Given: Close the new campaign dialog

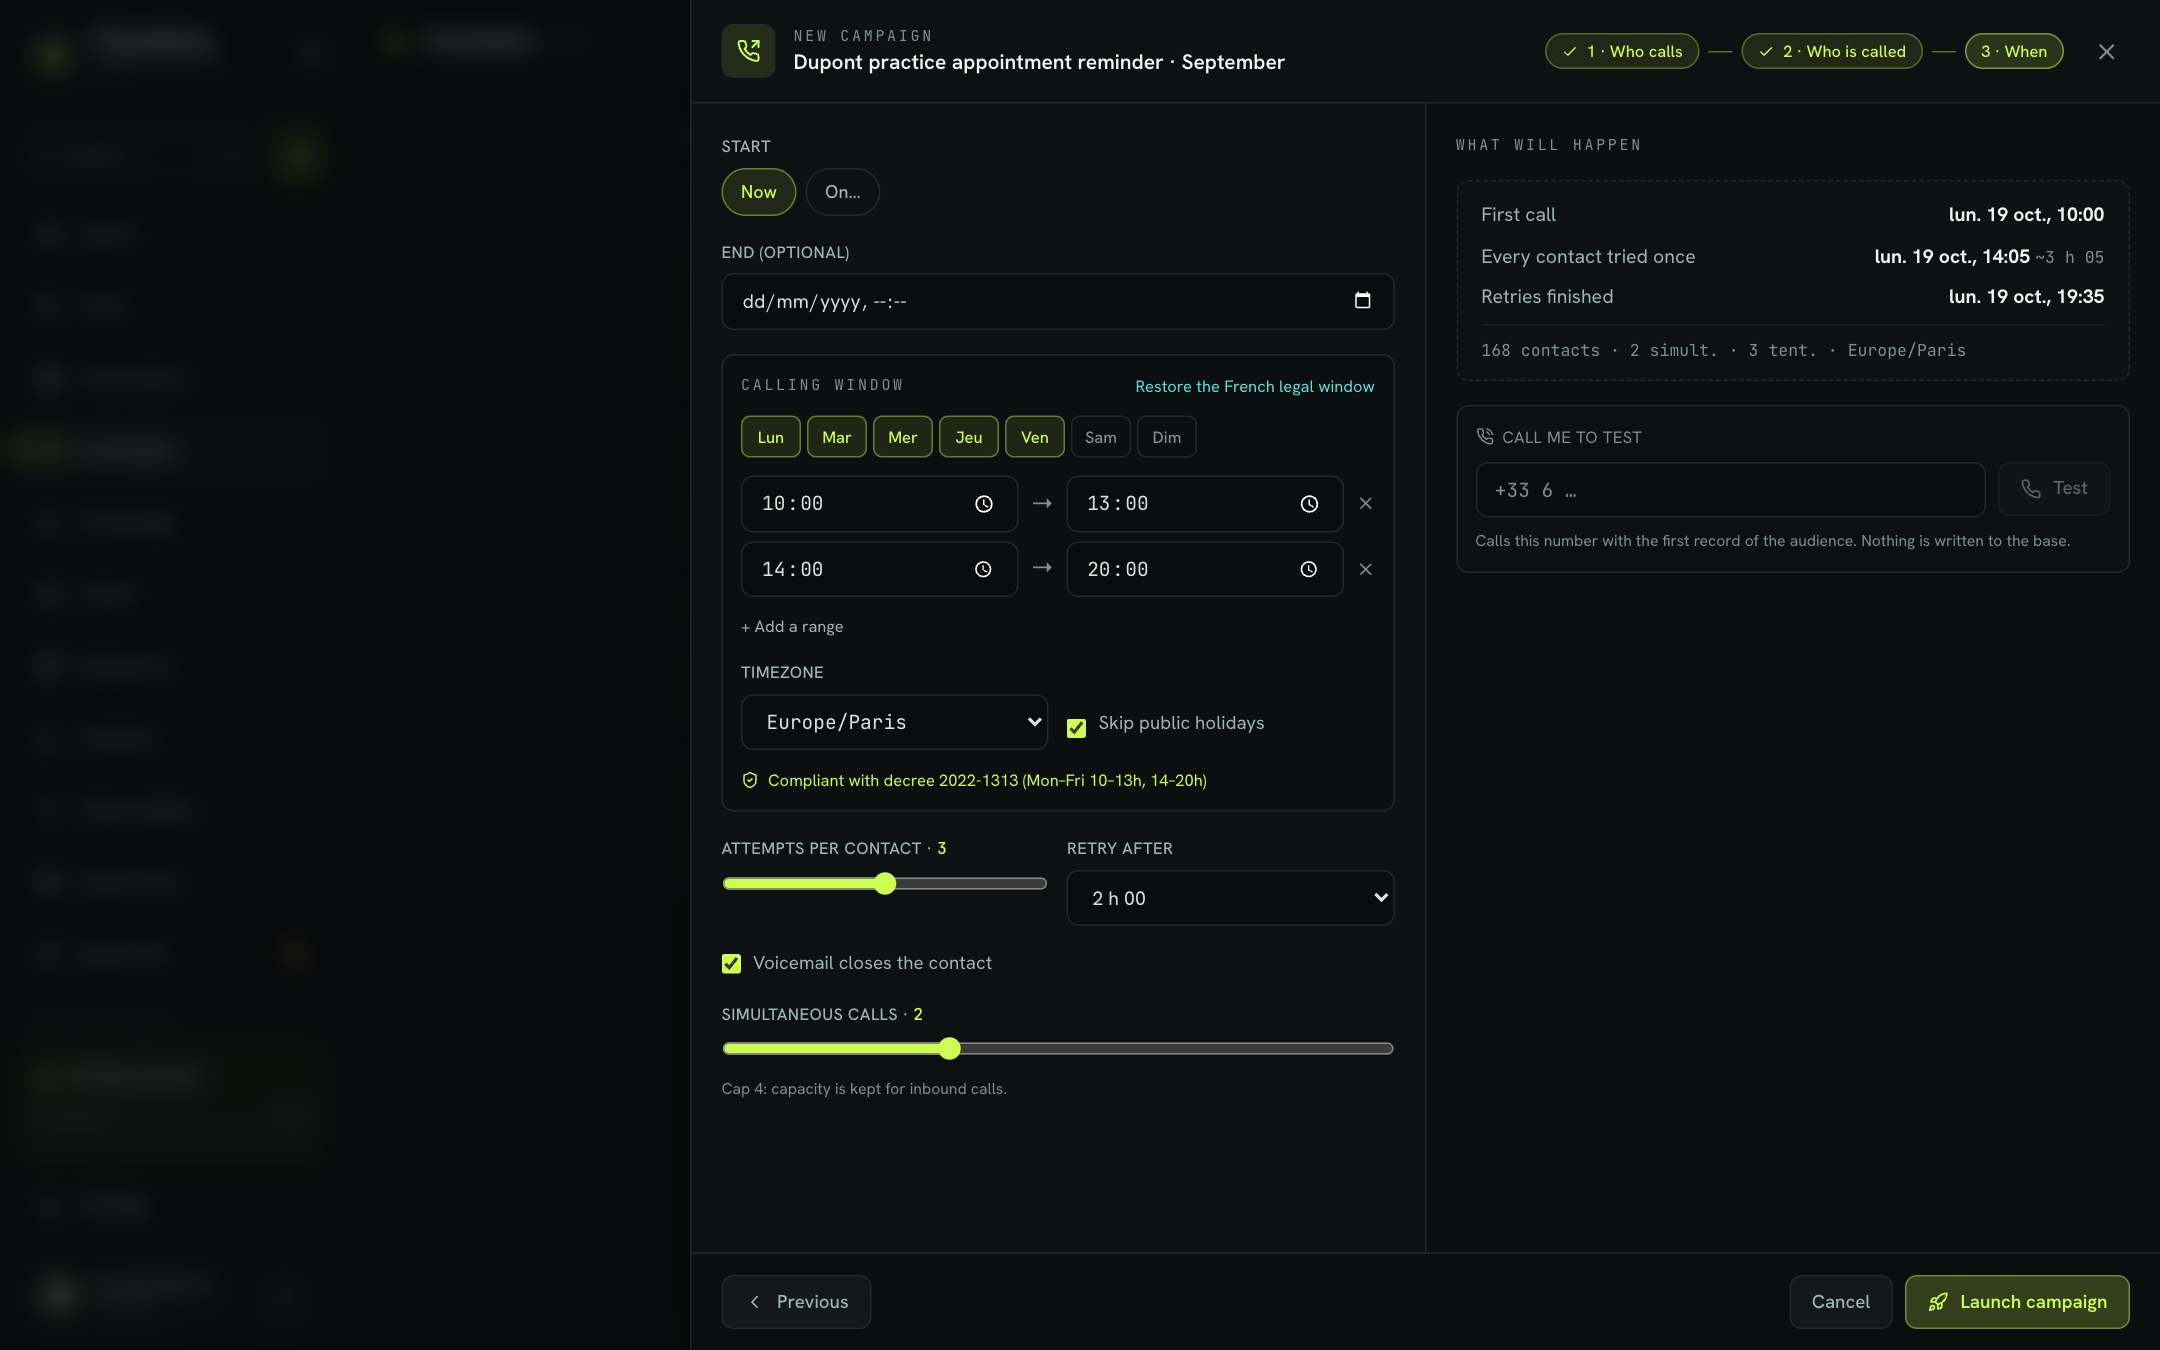Looking at the screenshot, I should click(x=2106, y=51).
